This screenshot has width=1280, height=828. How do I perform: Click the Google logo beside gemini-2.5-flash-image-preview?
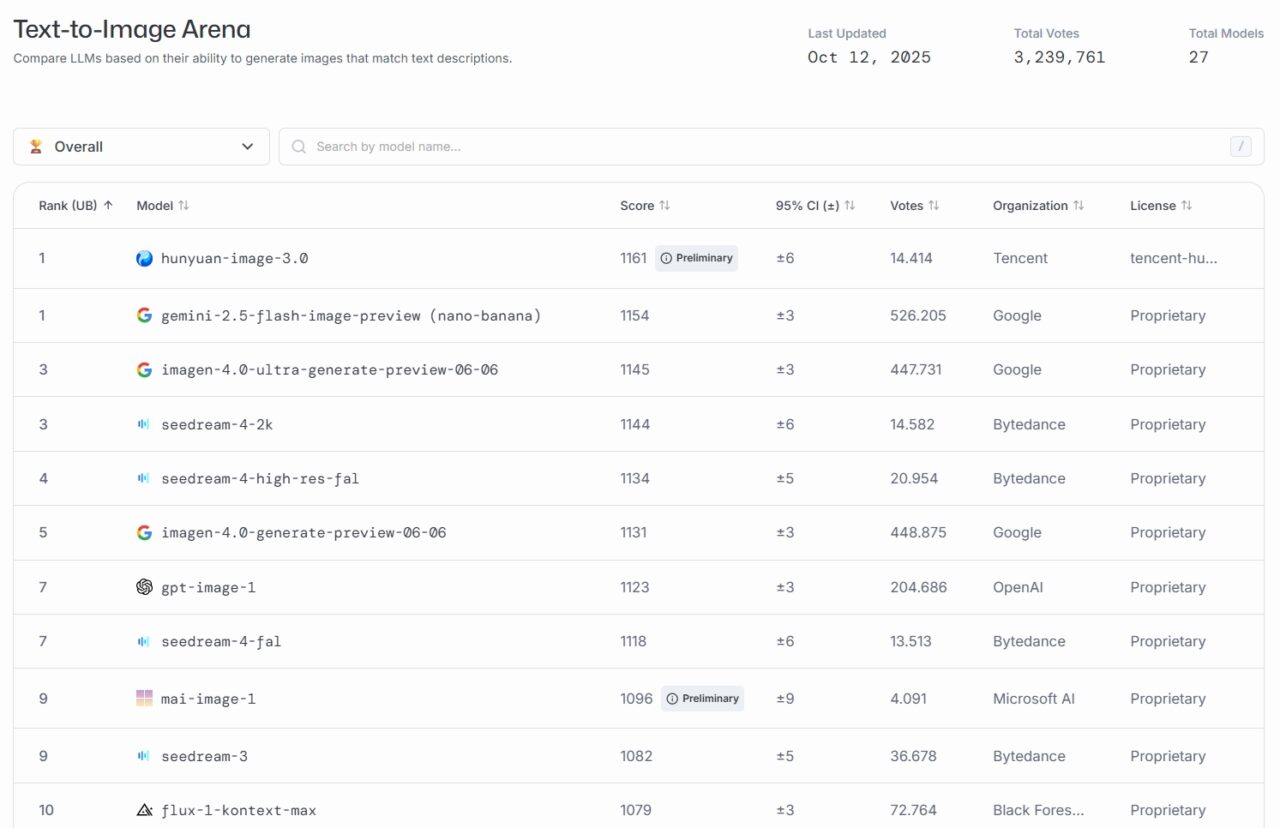pos(144,315)
